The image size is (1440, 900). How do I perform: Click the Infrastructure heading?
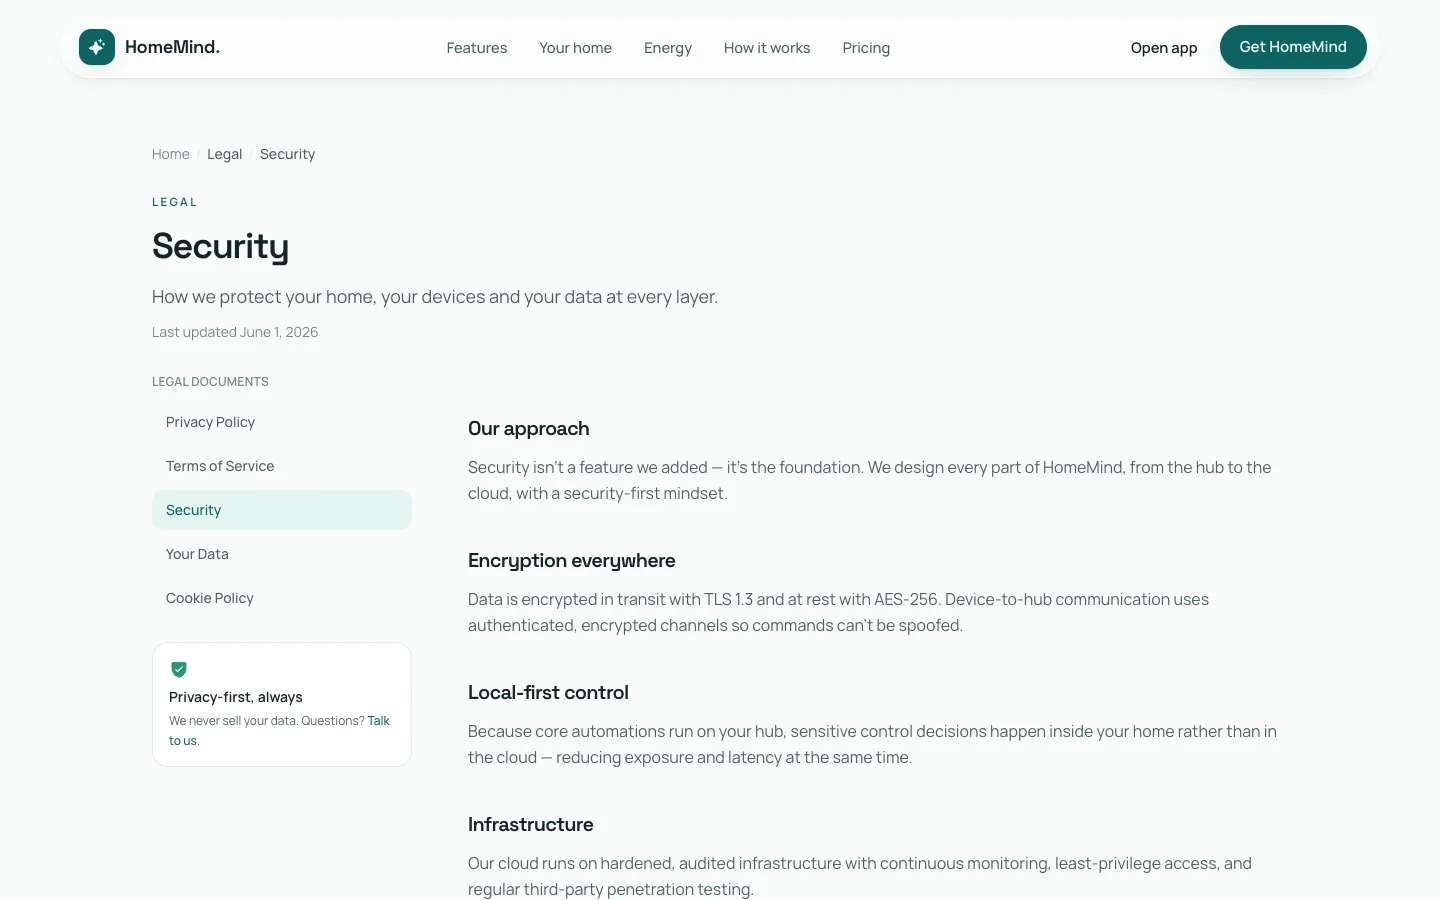pyautogui.click(x=530, y=824)
